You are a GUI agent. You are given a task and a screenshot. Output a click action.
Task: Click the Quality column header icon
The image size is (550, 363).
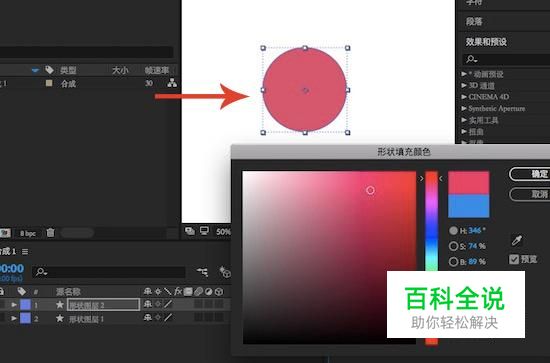[168, 291]
